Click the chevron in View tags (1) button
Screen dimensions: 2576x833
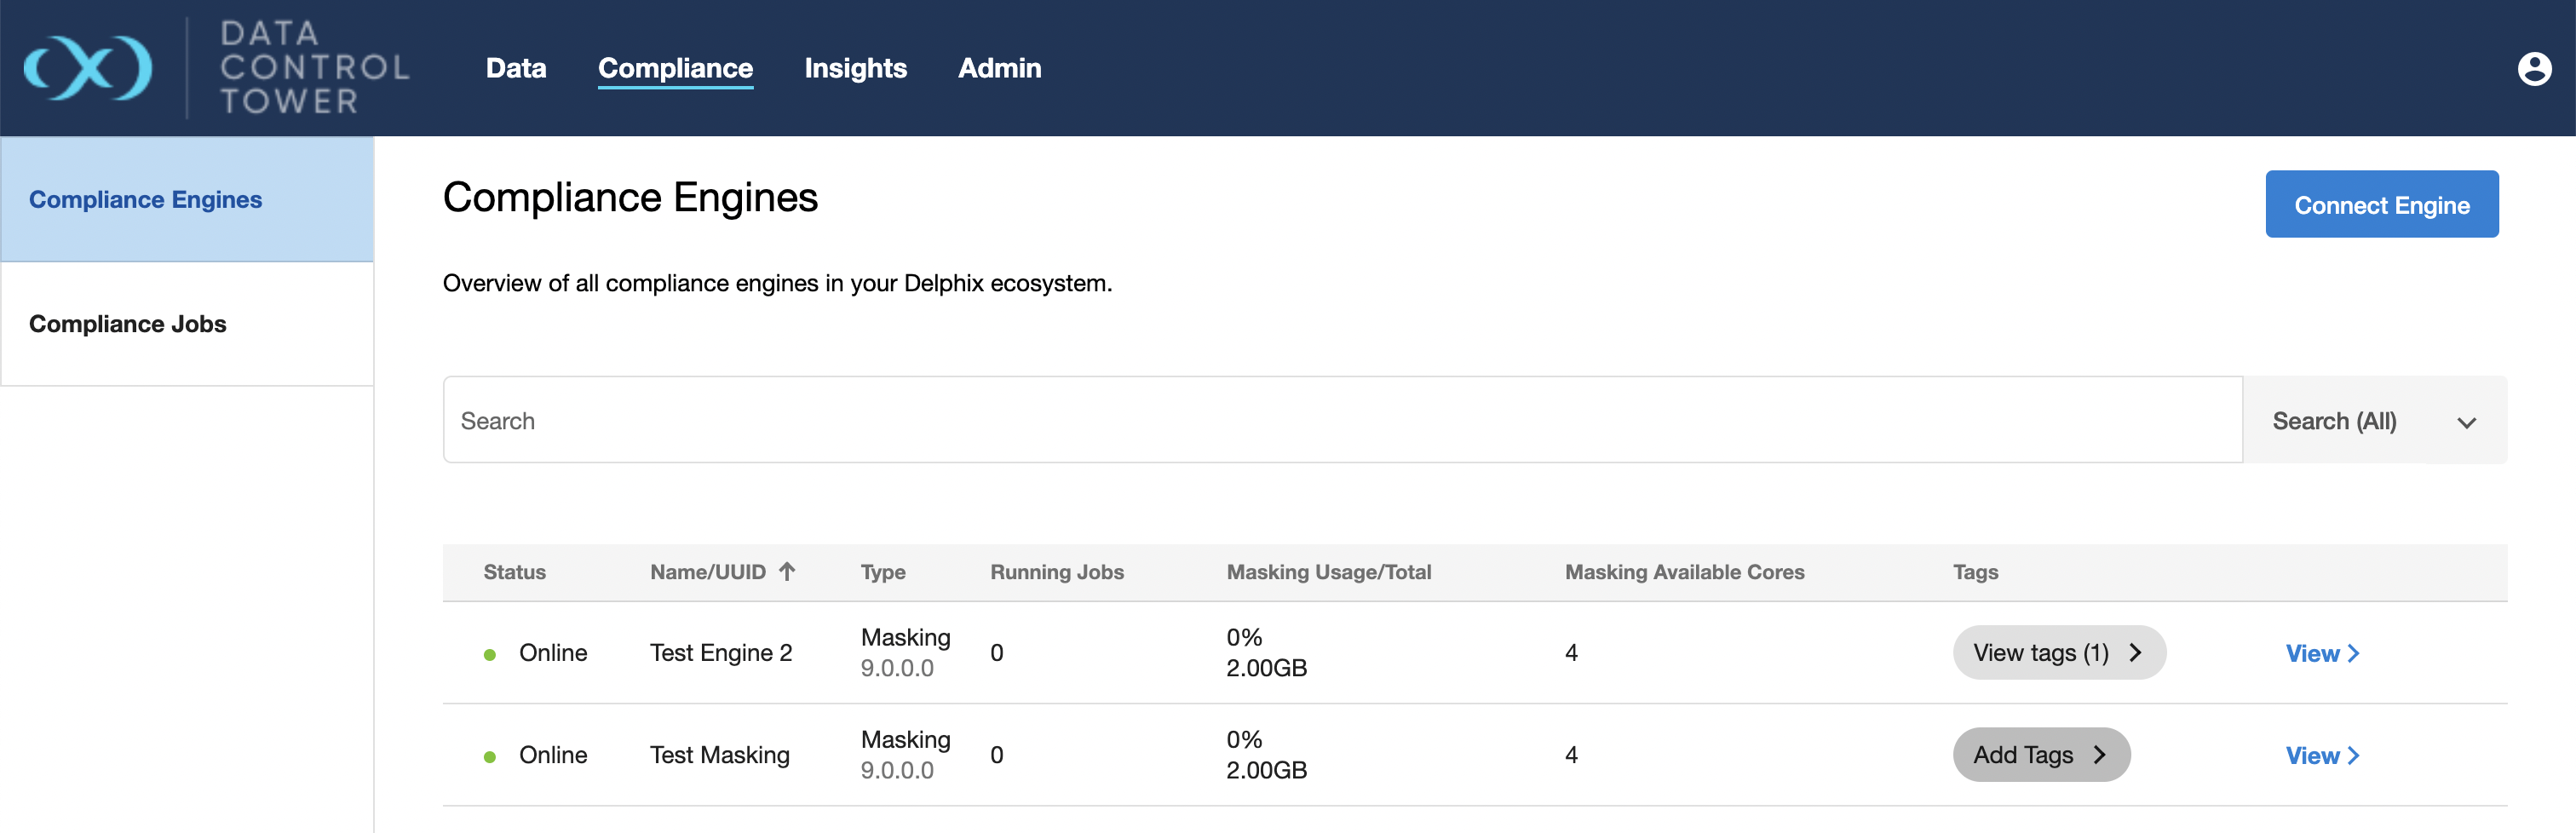[2135, 653]
